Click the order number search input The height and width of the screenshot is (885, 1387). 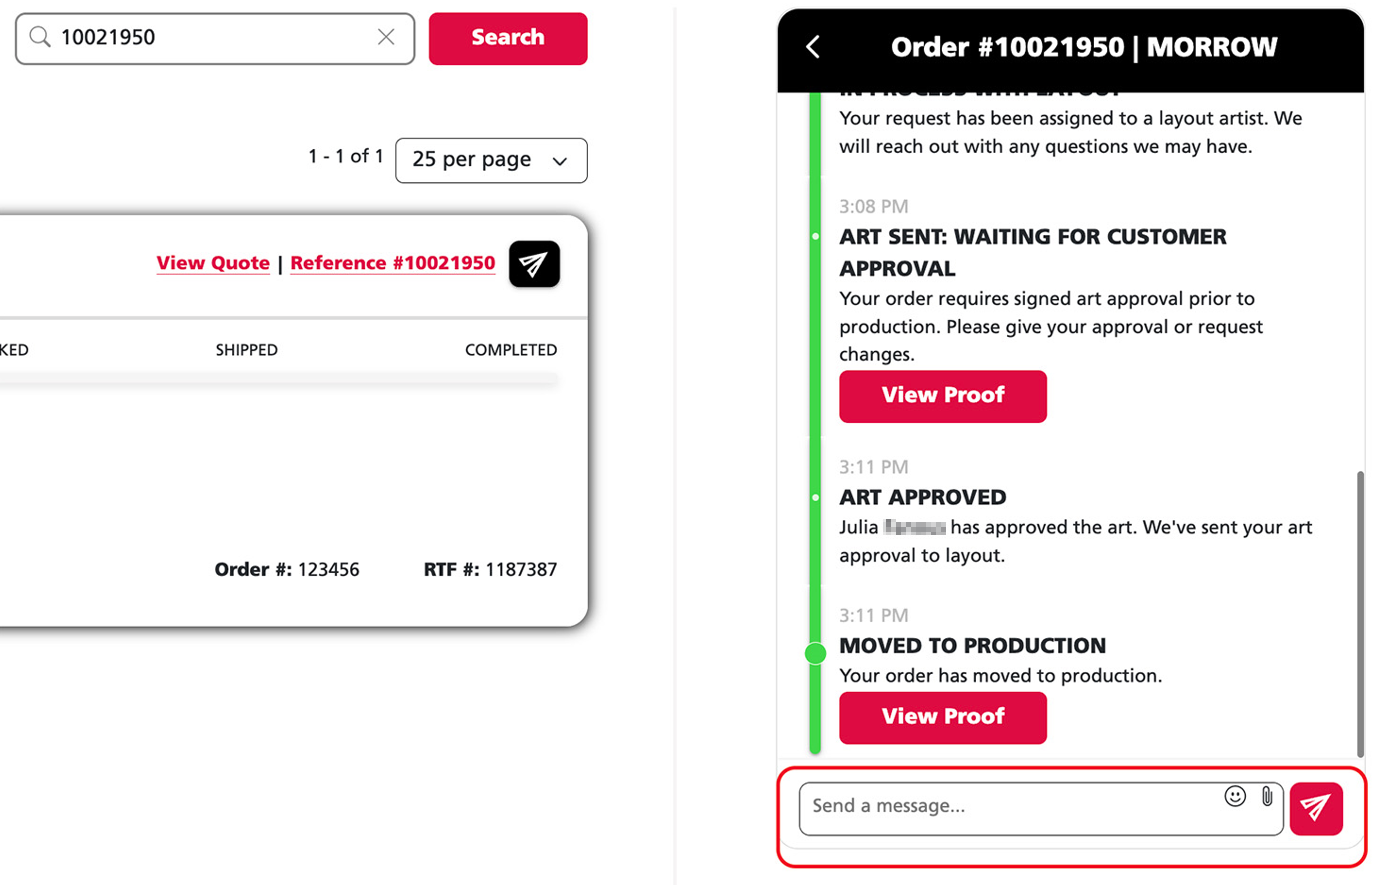(215, 38)
